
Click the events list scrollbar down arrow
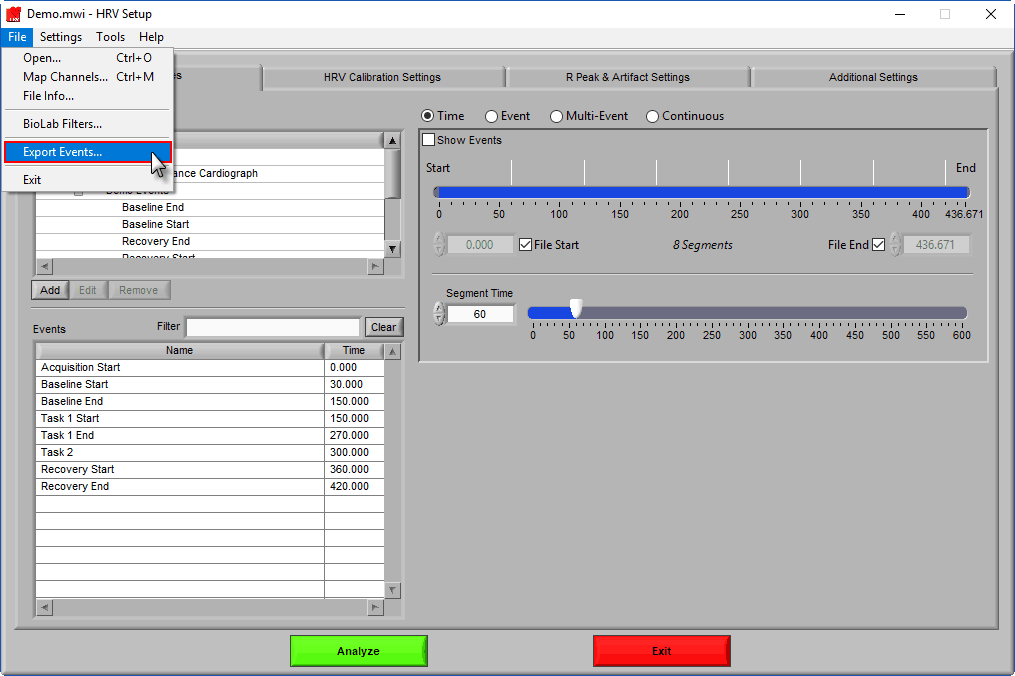click(392, 590)
